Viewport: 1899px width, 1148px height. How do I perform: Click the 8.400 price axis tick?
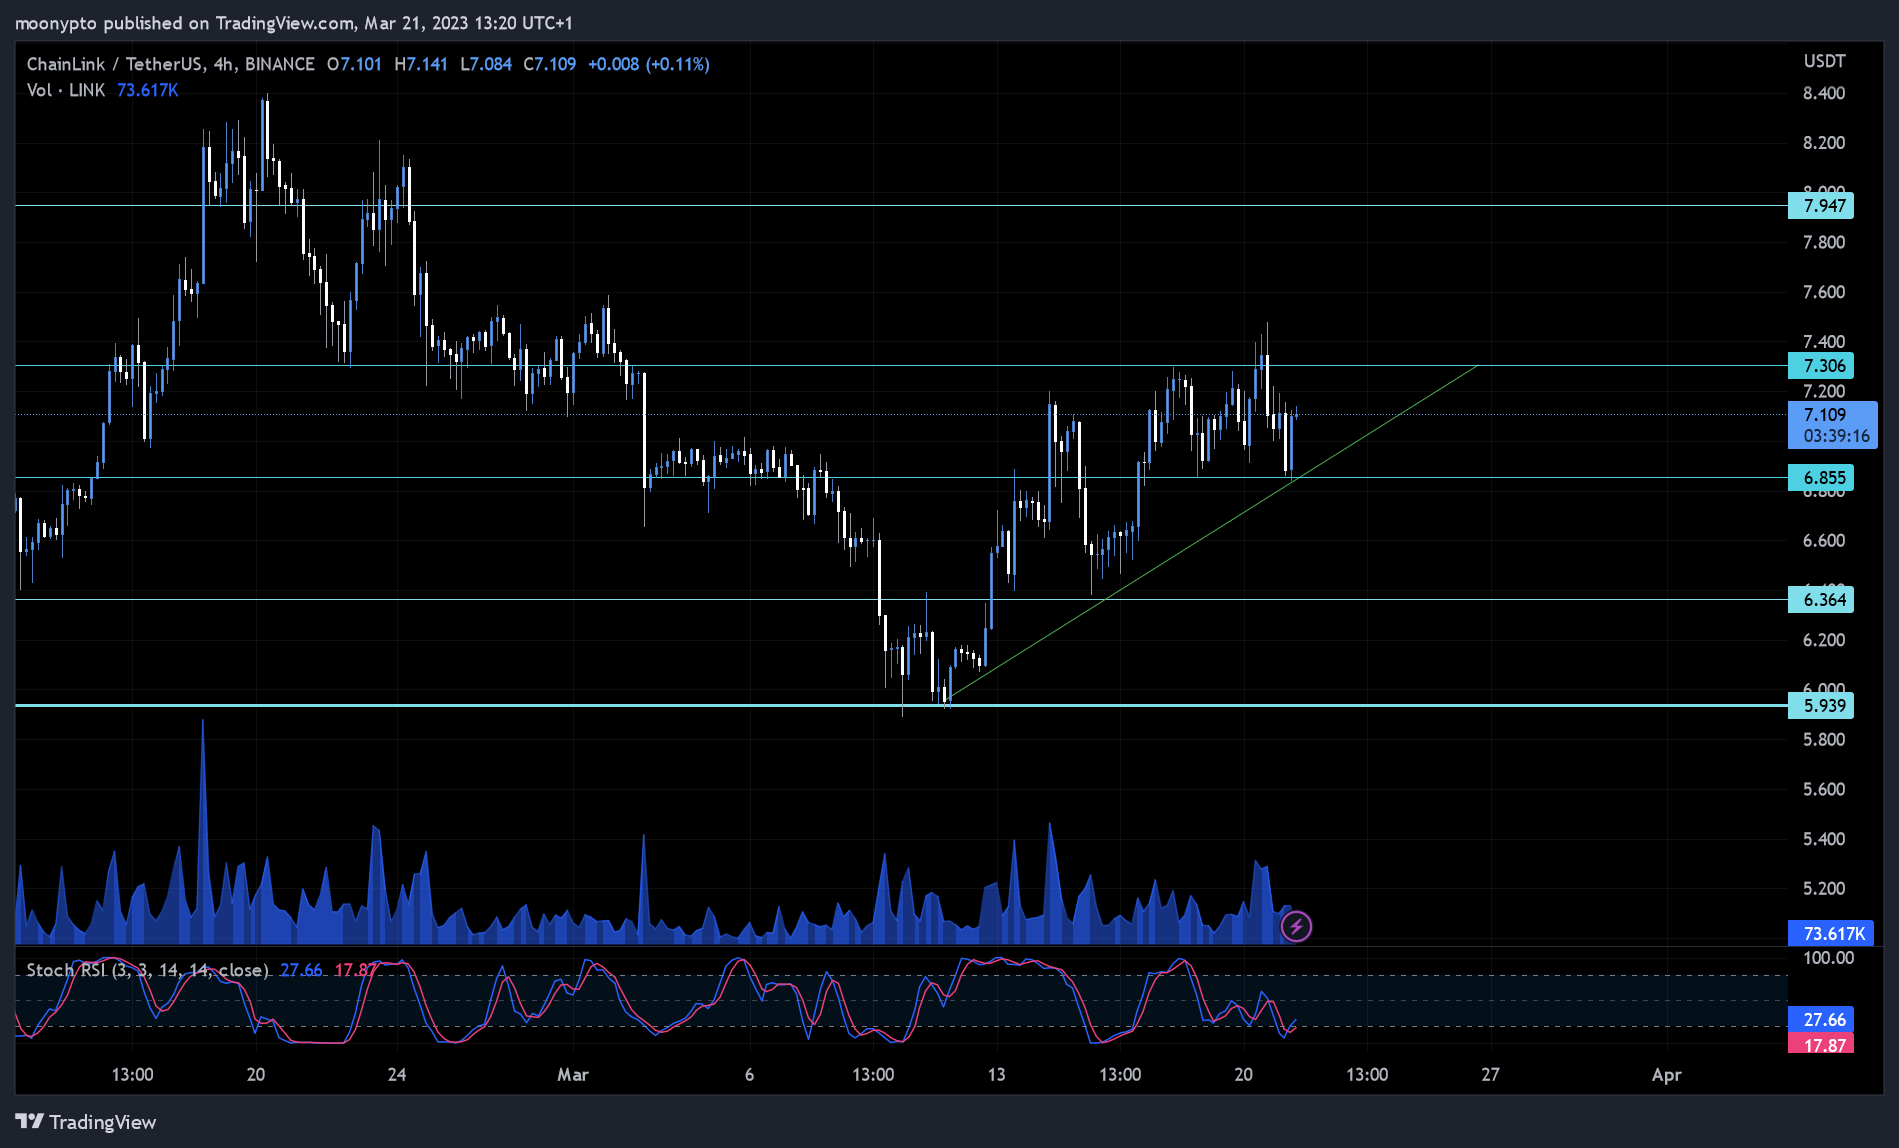coord(1824,93)
